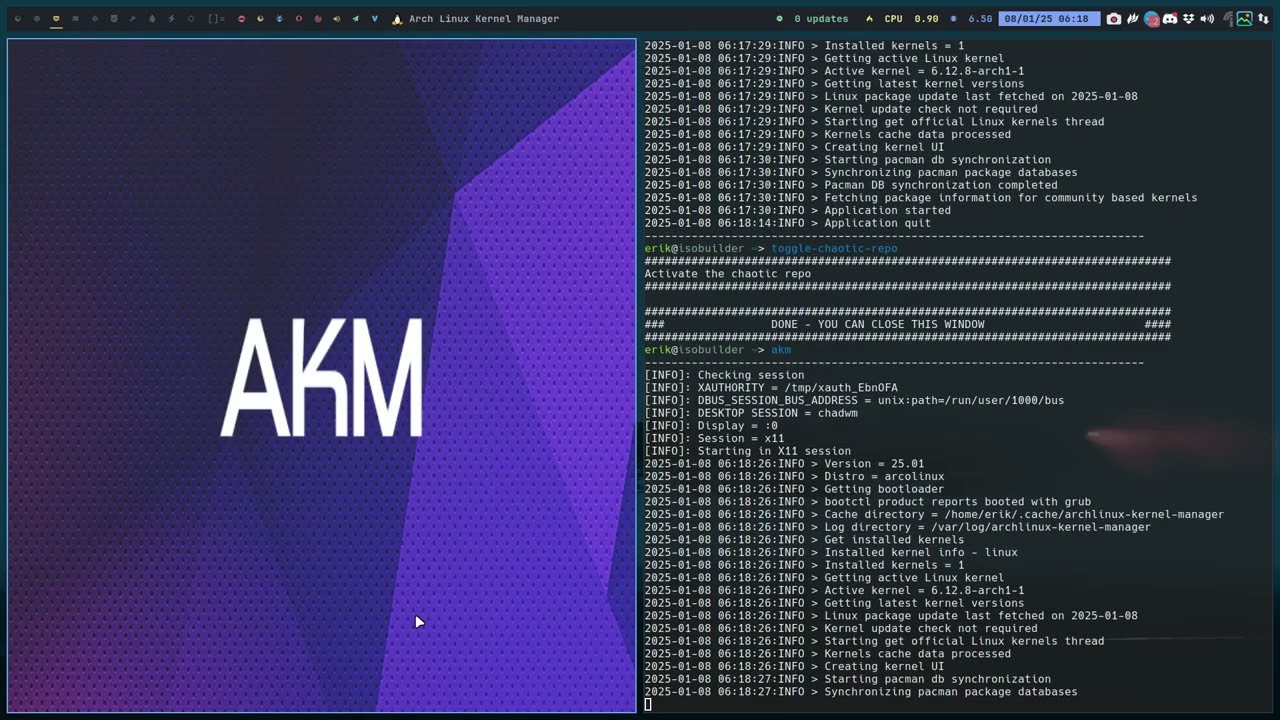This screenshot has width=1280, height=720.
Task: Open the Dropbox tray icon
Action: (x=1187, y=19)
